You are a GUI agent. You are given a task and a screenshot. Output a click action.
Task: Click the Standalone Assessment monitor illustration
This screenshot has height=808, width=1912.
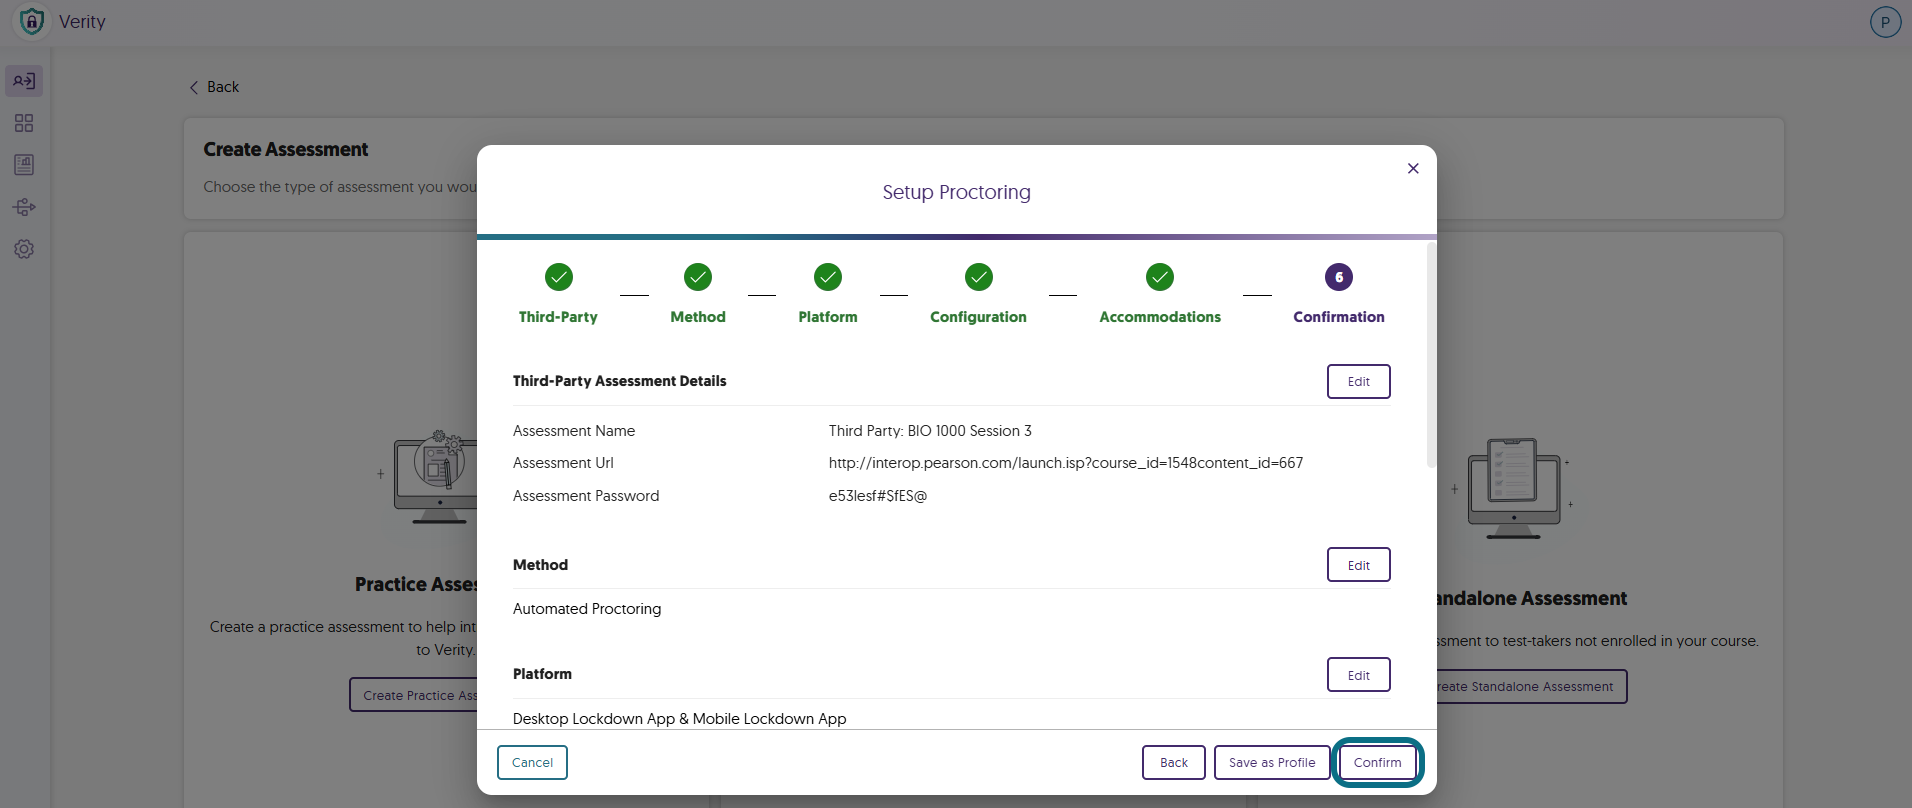click(1514, 488)
